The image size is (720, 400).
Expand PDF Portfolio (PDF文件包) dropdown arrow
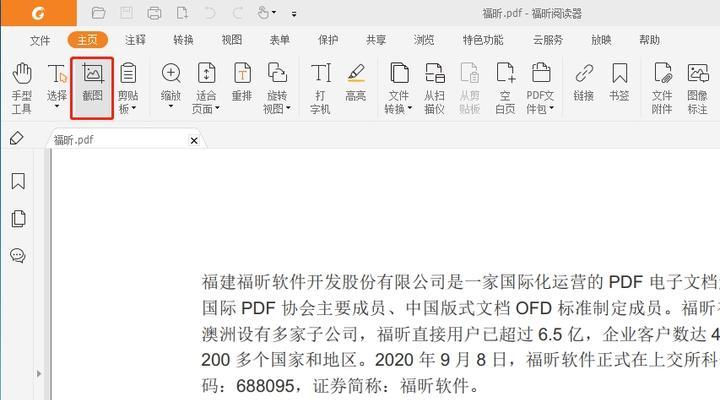551,109
